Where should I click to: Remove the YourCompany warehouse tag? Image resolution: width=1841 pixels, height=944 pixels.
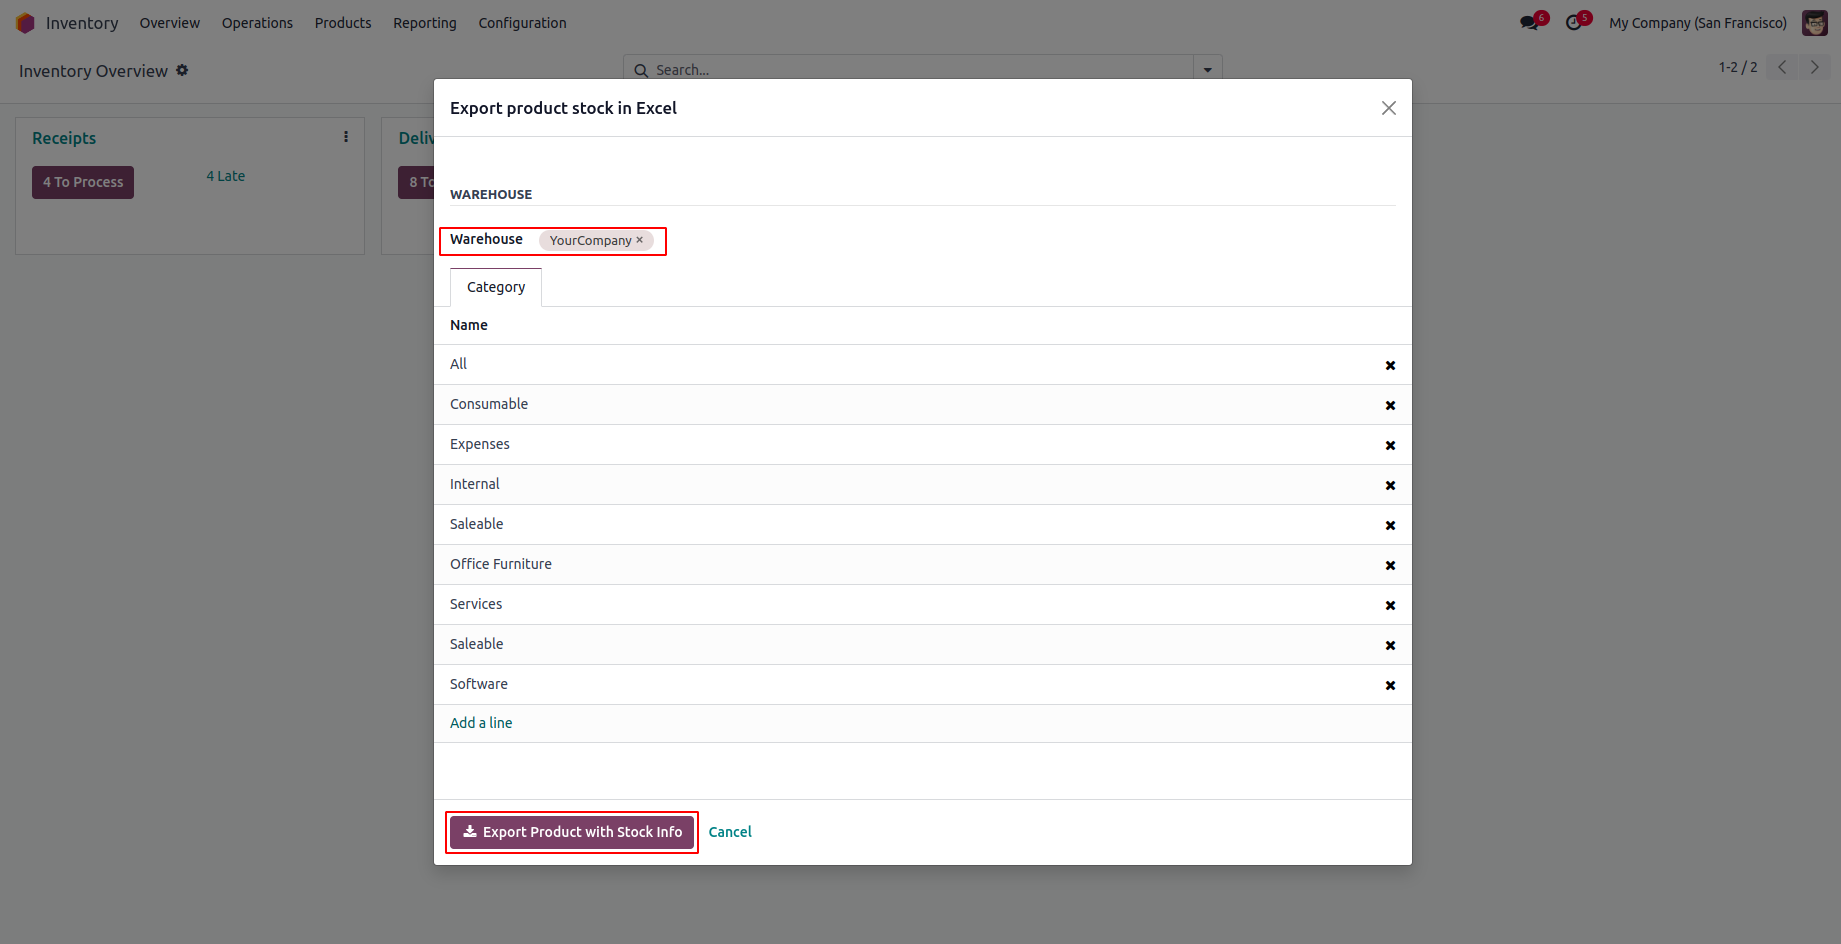point(640,240)
